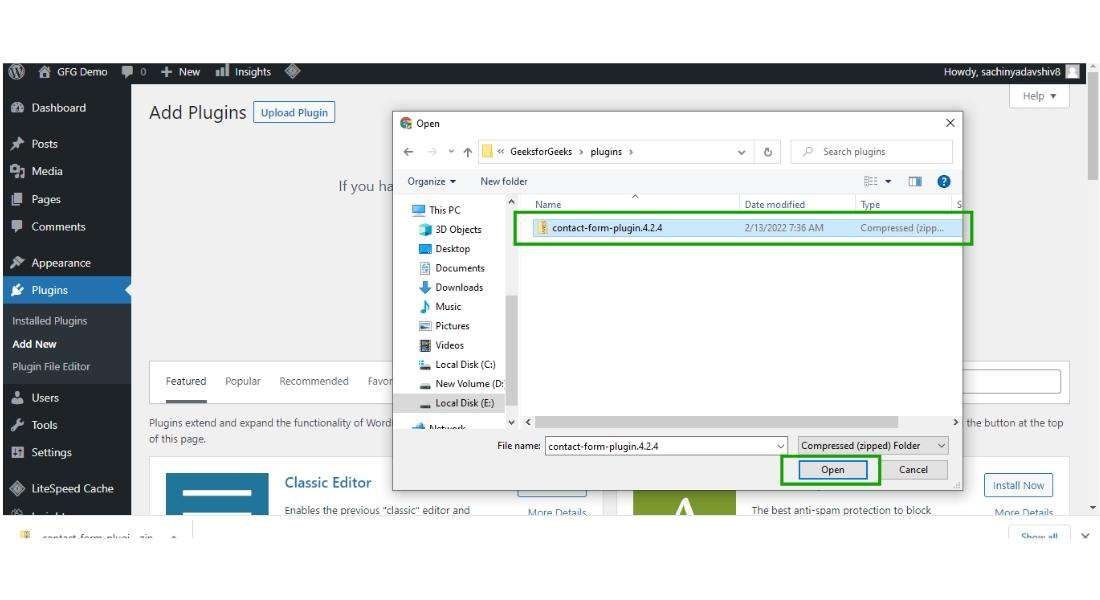The image size is (1100, 600).
Task: Select Videos folder
Action: pos(441,345)
